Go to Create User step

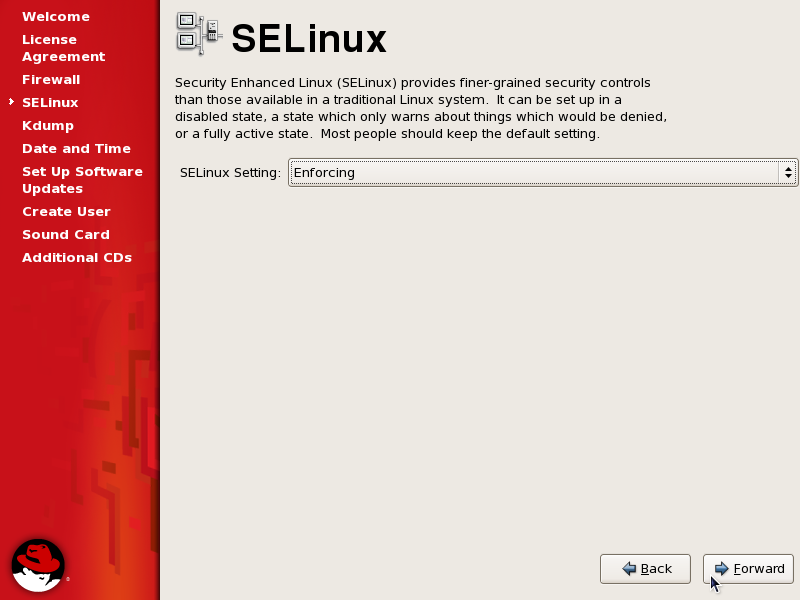click(x=66, y=212)
